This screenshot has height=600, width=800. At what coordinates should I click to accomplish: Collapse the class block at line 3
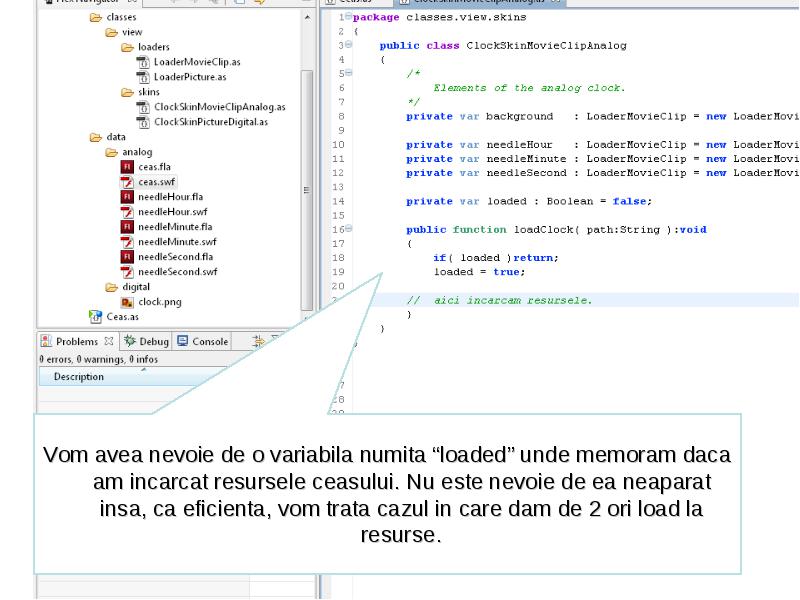tap(348, 45)
